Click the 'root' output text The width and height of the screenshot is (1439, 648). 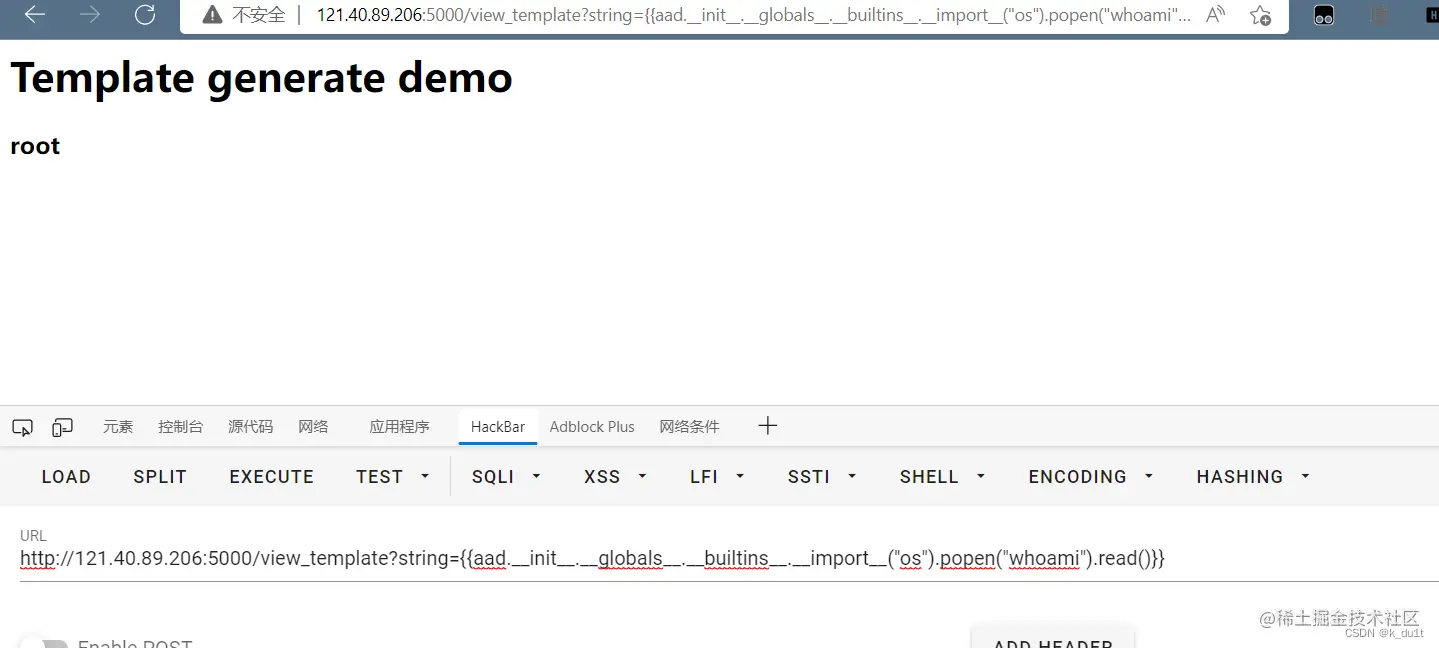pyautogui.click(x=35, y=146)
